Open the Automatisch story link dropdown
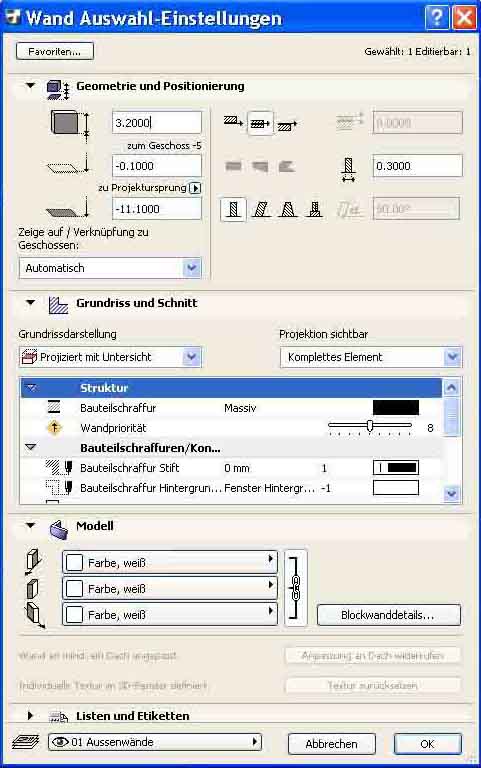This screenshot has width=481, height=768. tap(192, 268)
